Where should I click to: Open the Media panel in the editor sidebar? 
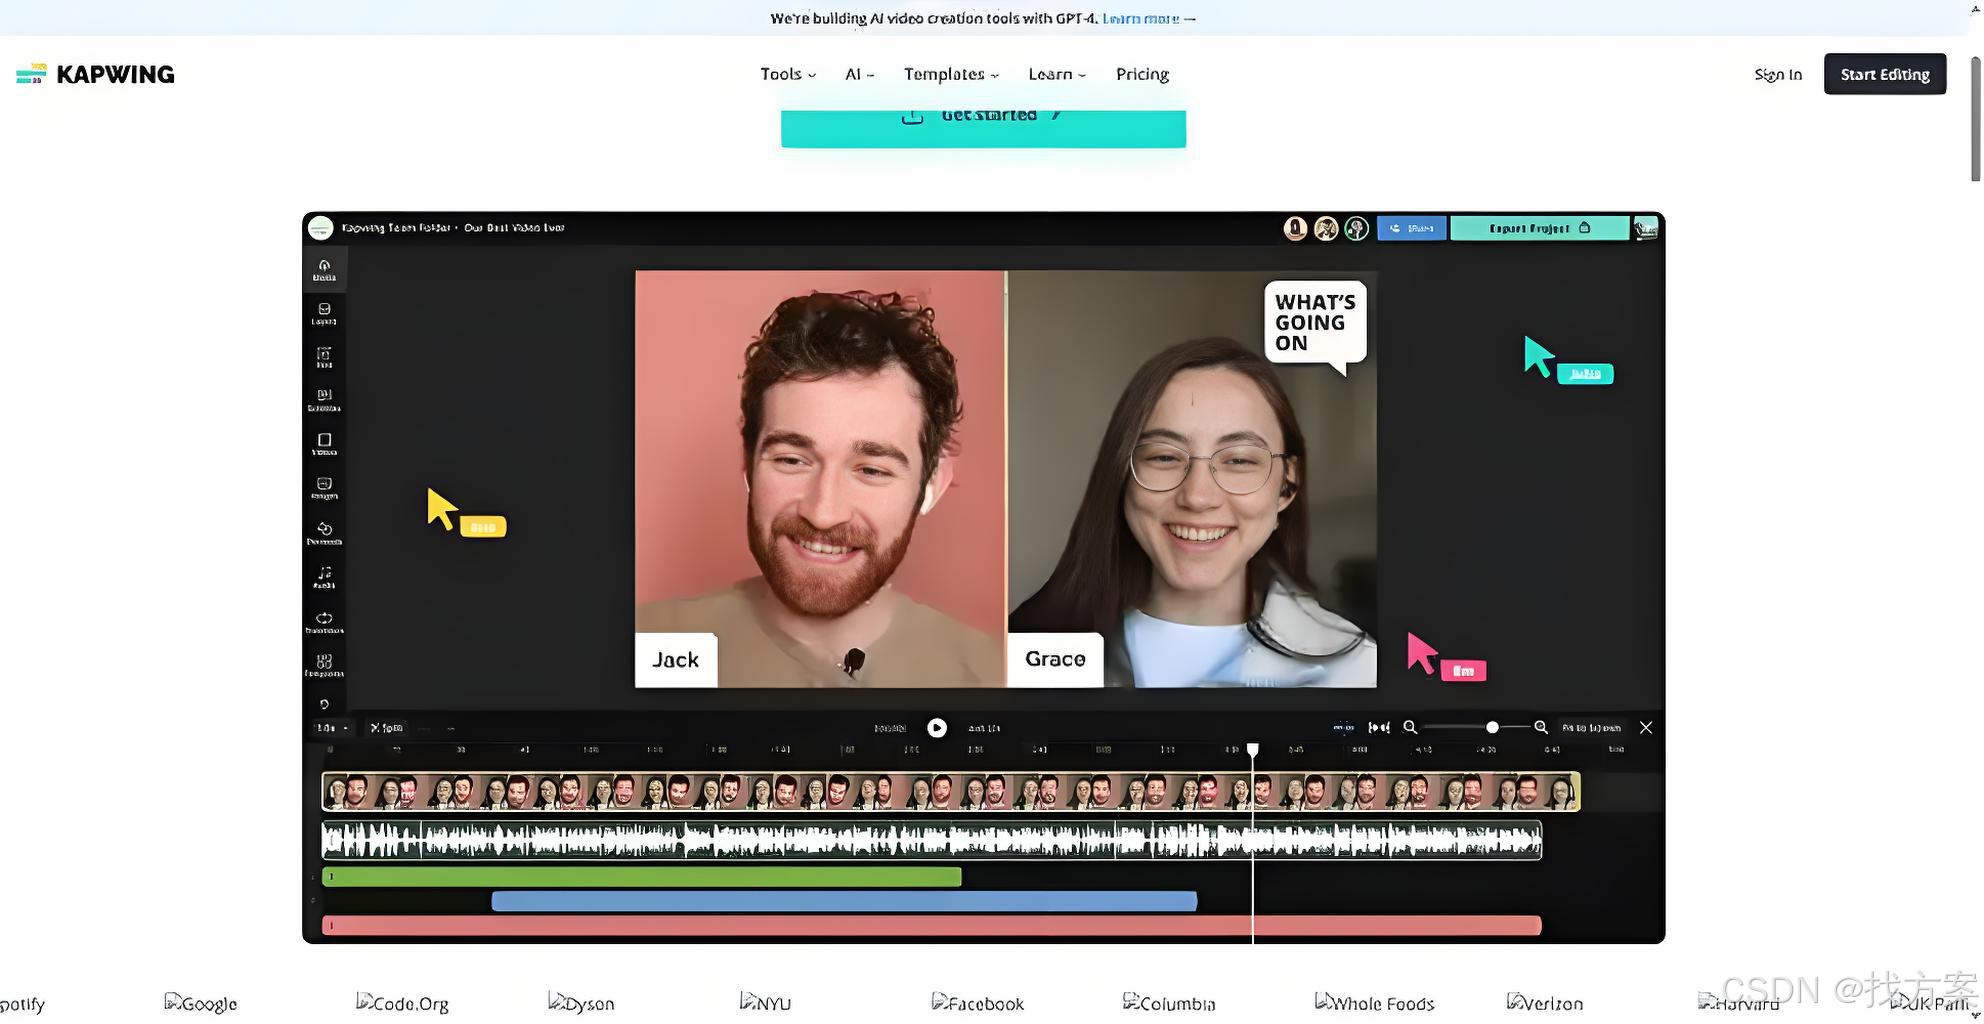(x=324, y=270)
